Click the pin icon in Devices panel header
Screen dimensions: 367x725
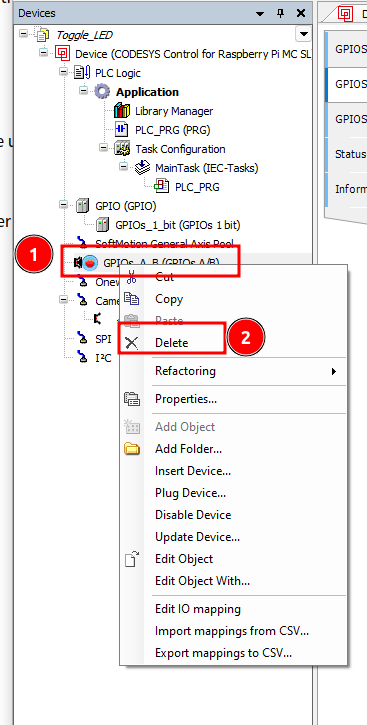(281, 13)
